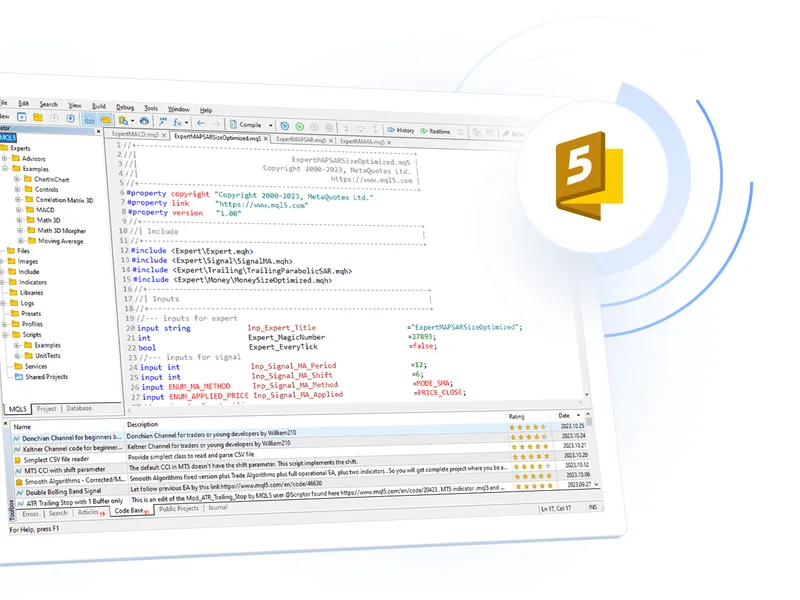Click the Step Into icon
Image resolution: width=800 pixels, height=600 pixels.
[346, 128]
